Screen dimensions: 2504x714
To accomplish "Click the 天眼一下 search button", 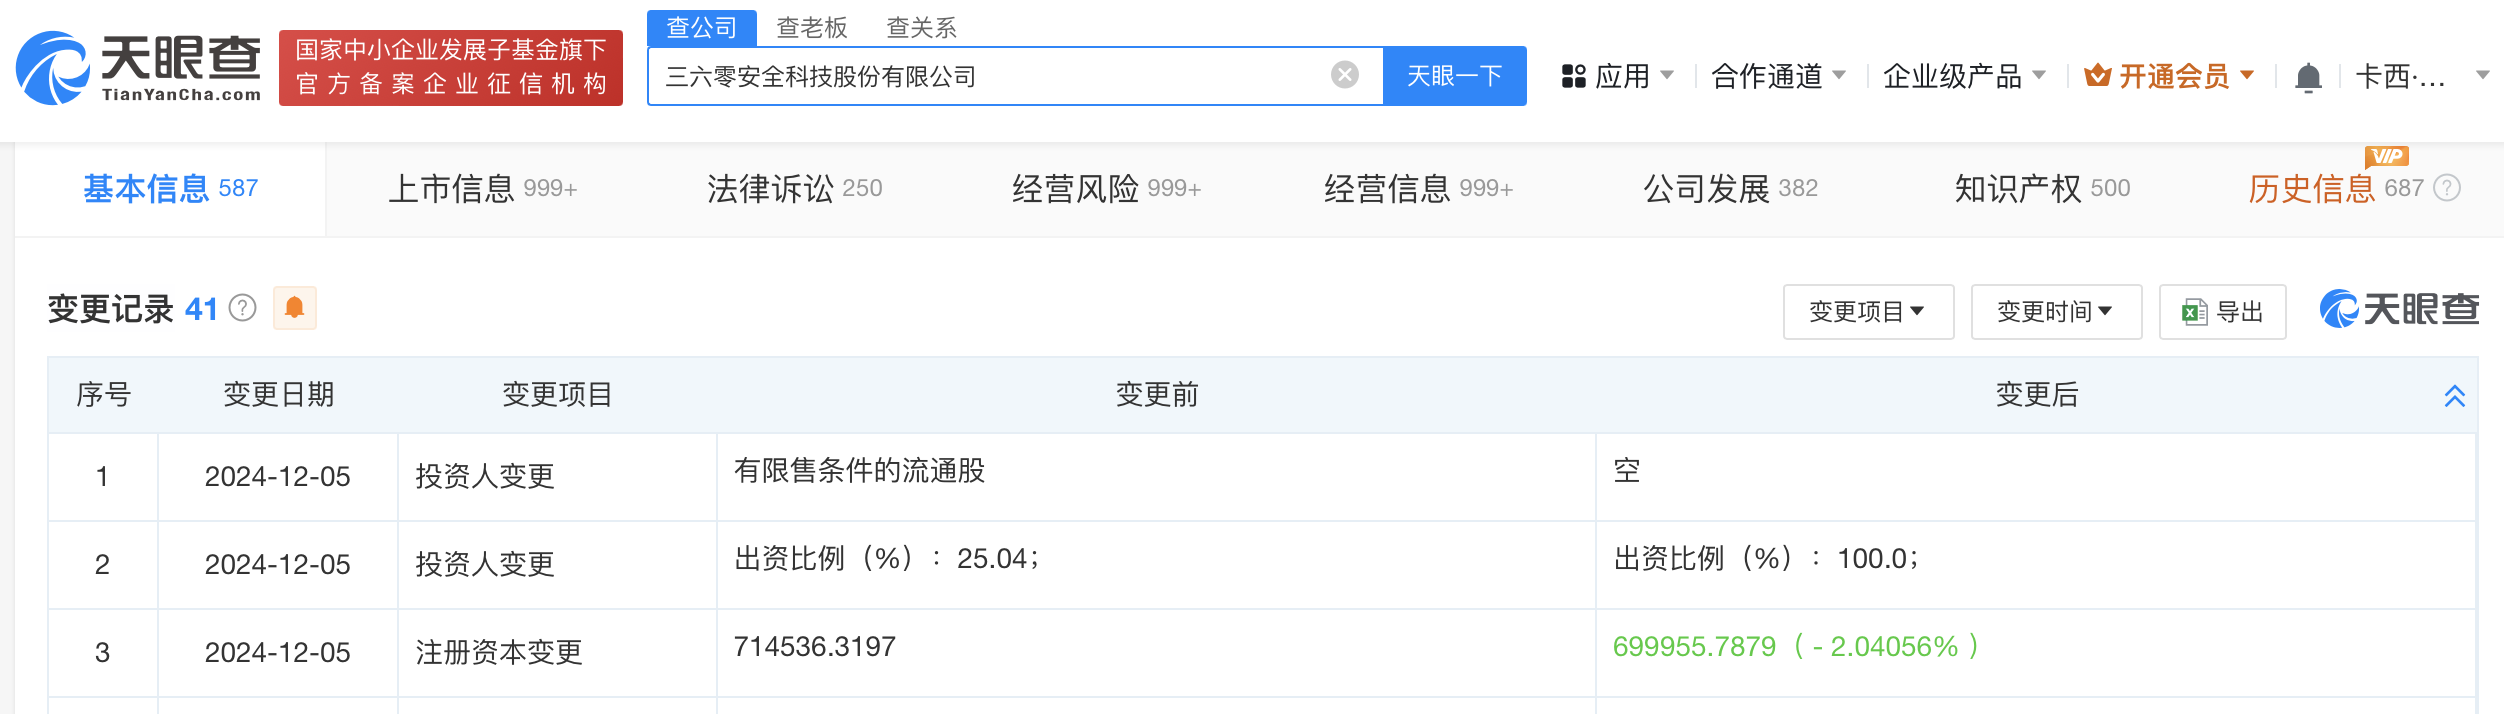I will click(x=1454, y=76).
